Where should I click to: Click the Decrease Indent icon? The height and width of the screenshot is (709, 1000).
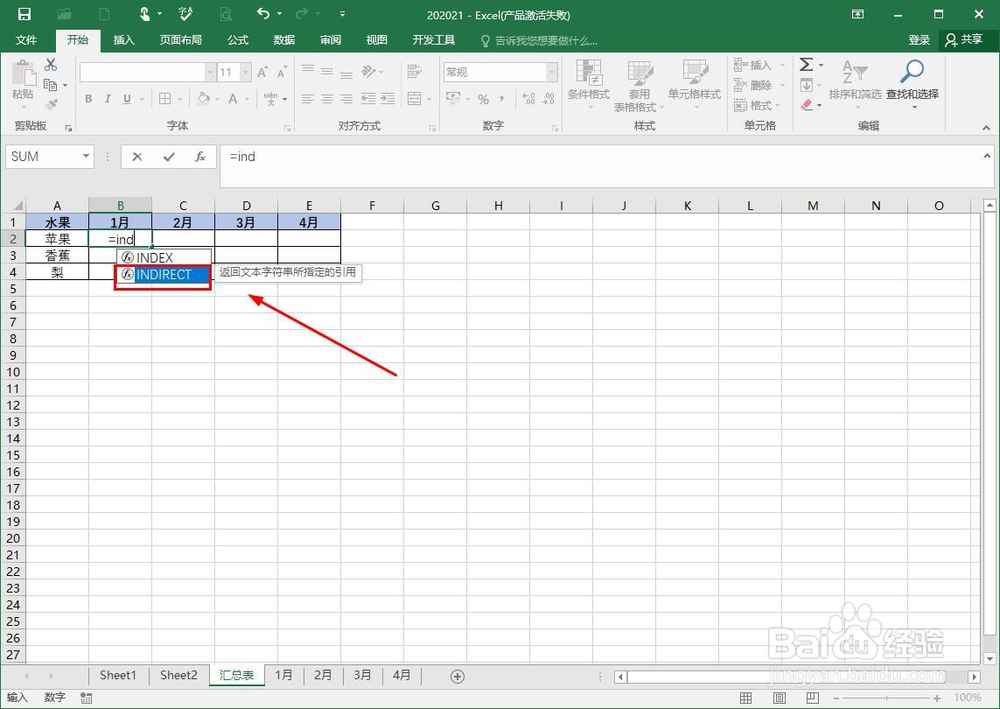click(x=368, y=99)
